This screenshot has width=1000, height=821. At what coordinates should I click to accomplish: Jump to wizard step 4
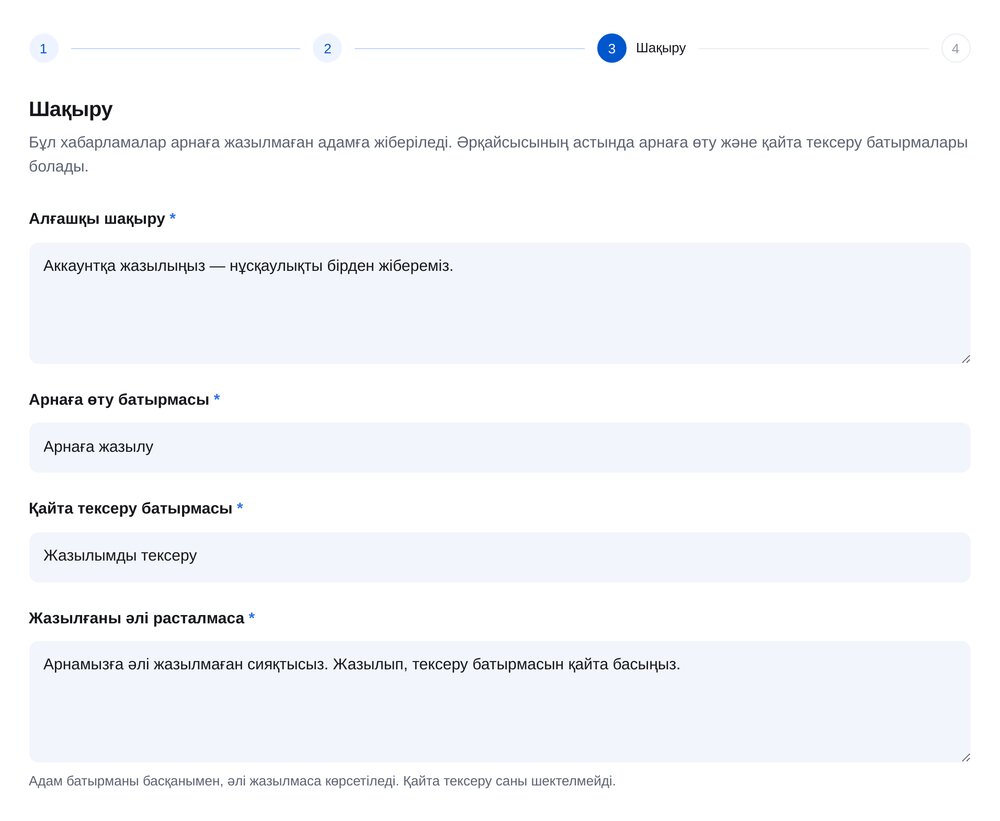click(955, 48)
